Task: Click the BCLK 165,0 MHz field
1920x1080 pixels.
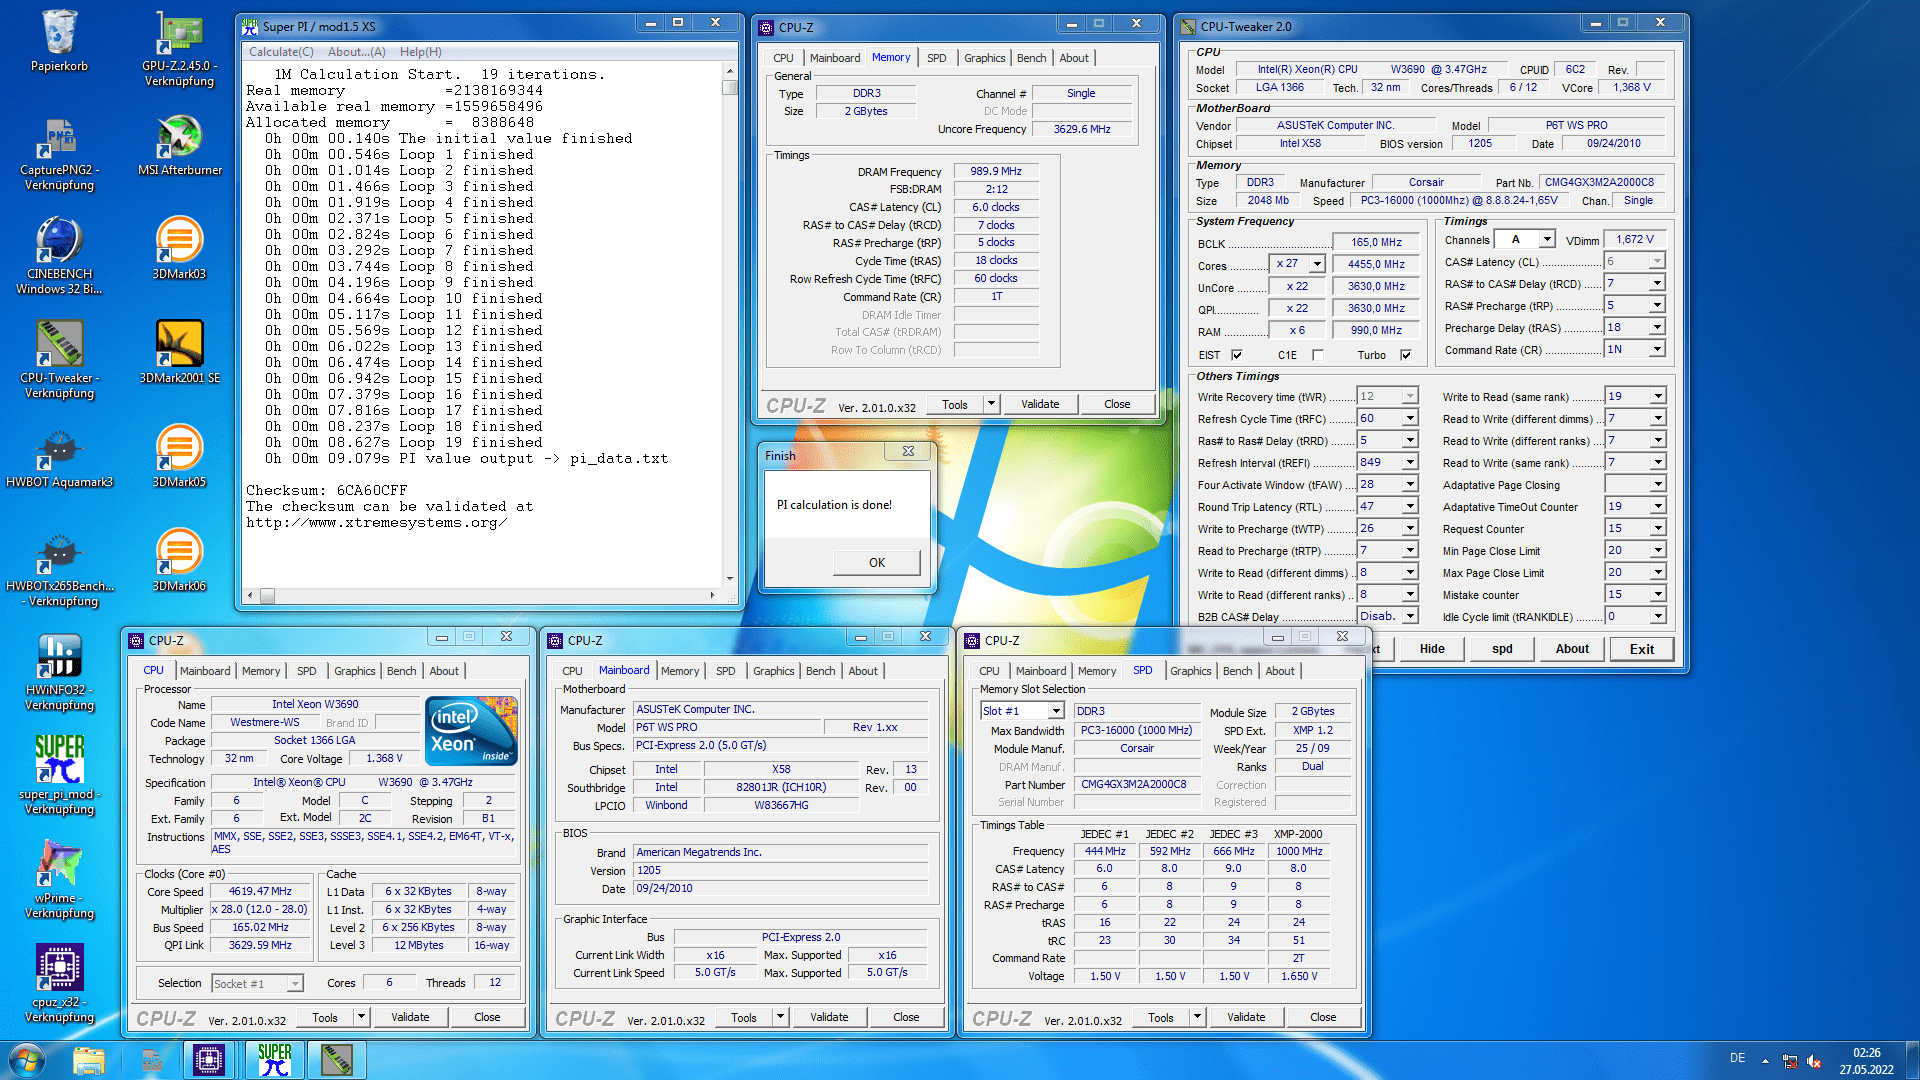Action: point(1376,242)
